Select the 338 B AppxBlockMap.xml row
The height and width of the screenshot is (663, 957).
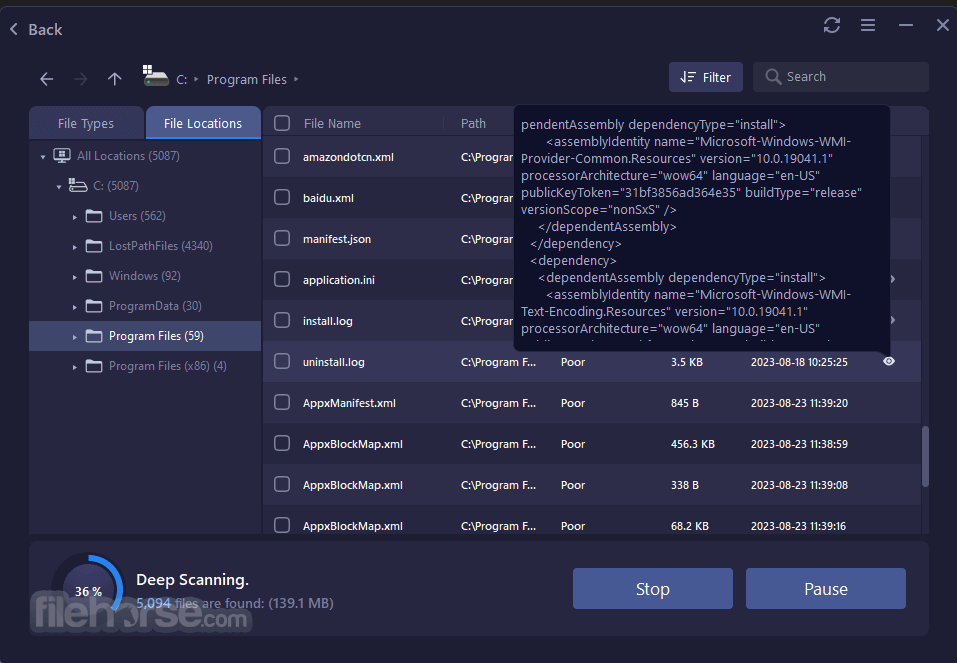point(591,485)
